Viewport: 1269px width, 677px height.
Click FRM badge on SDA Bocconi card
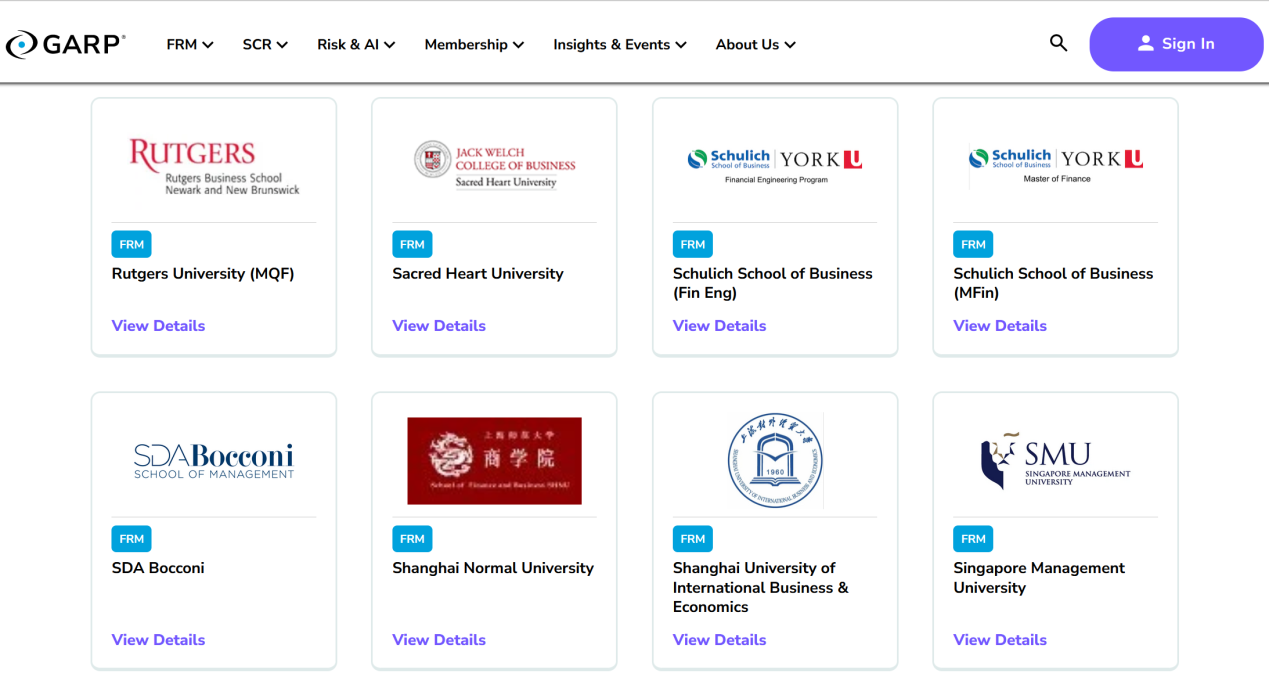[131, 539]
